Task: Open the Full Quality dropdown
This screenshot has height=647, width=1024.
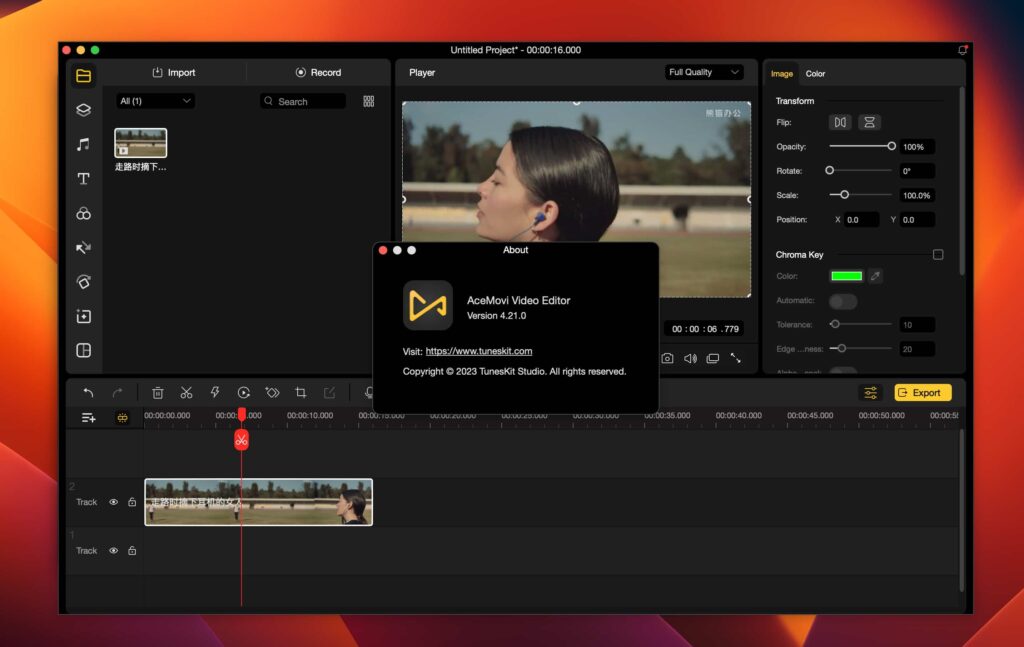Action: [703, 72]
